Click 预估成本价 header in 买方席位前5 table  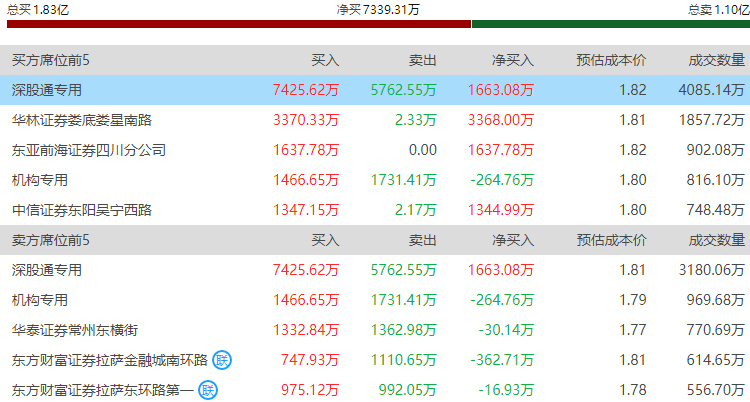point(611,60)
